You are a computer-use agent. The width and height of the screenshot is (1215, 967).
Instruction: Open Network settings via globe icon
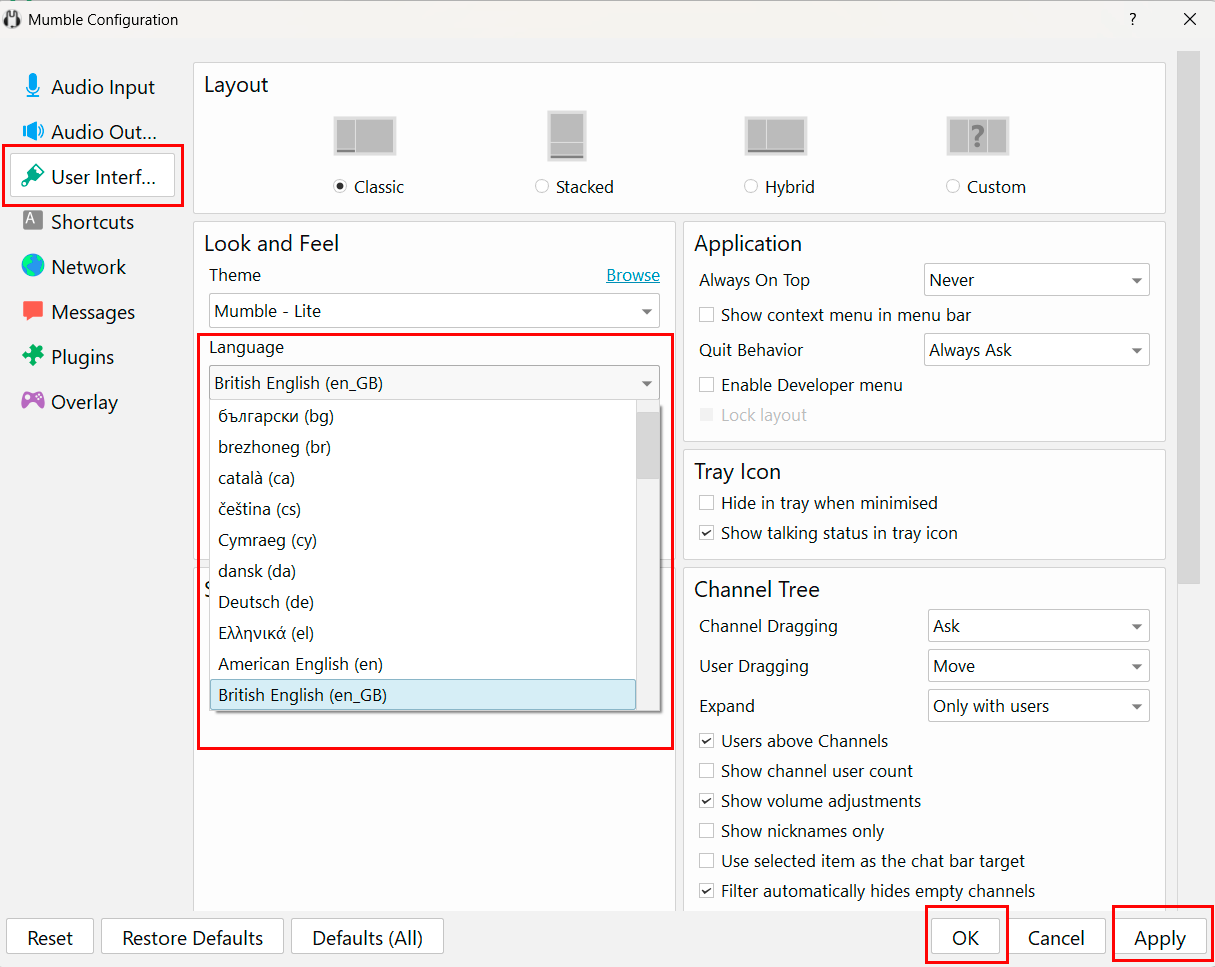tap(34, 266)
